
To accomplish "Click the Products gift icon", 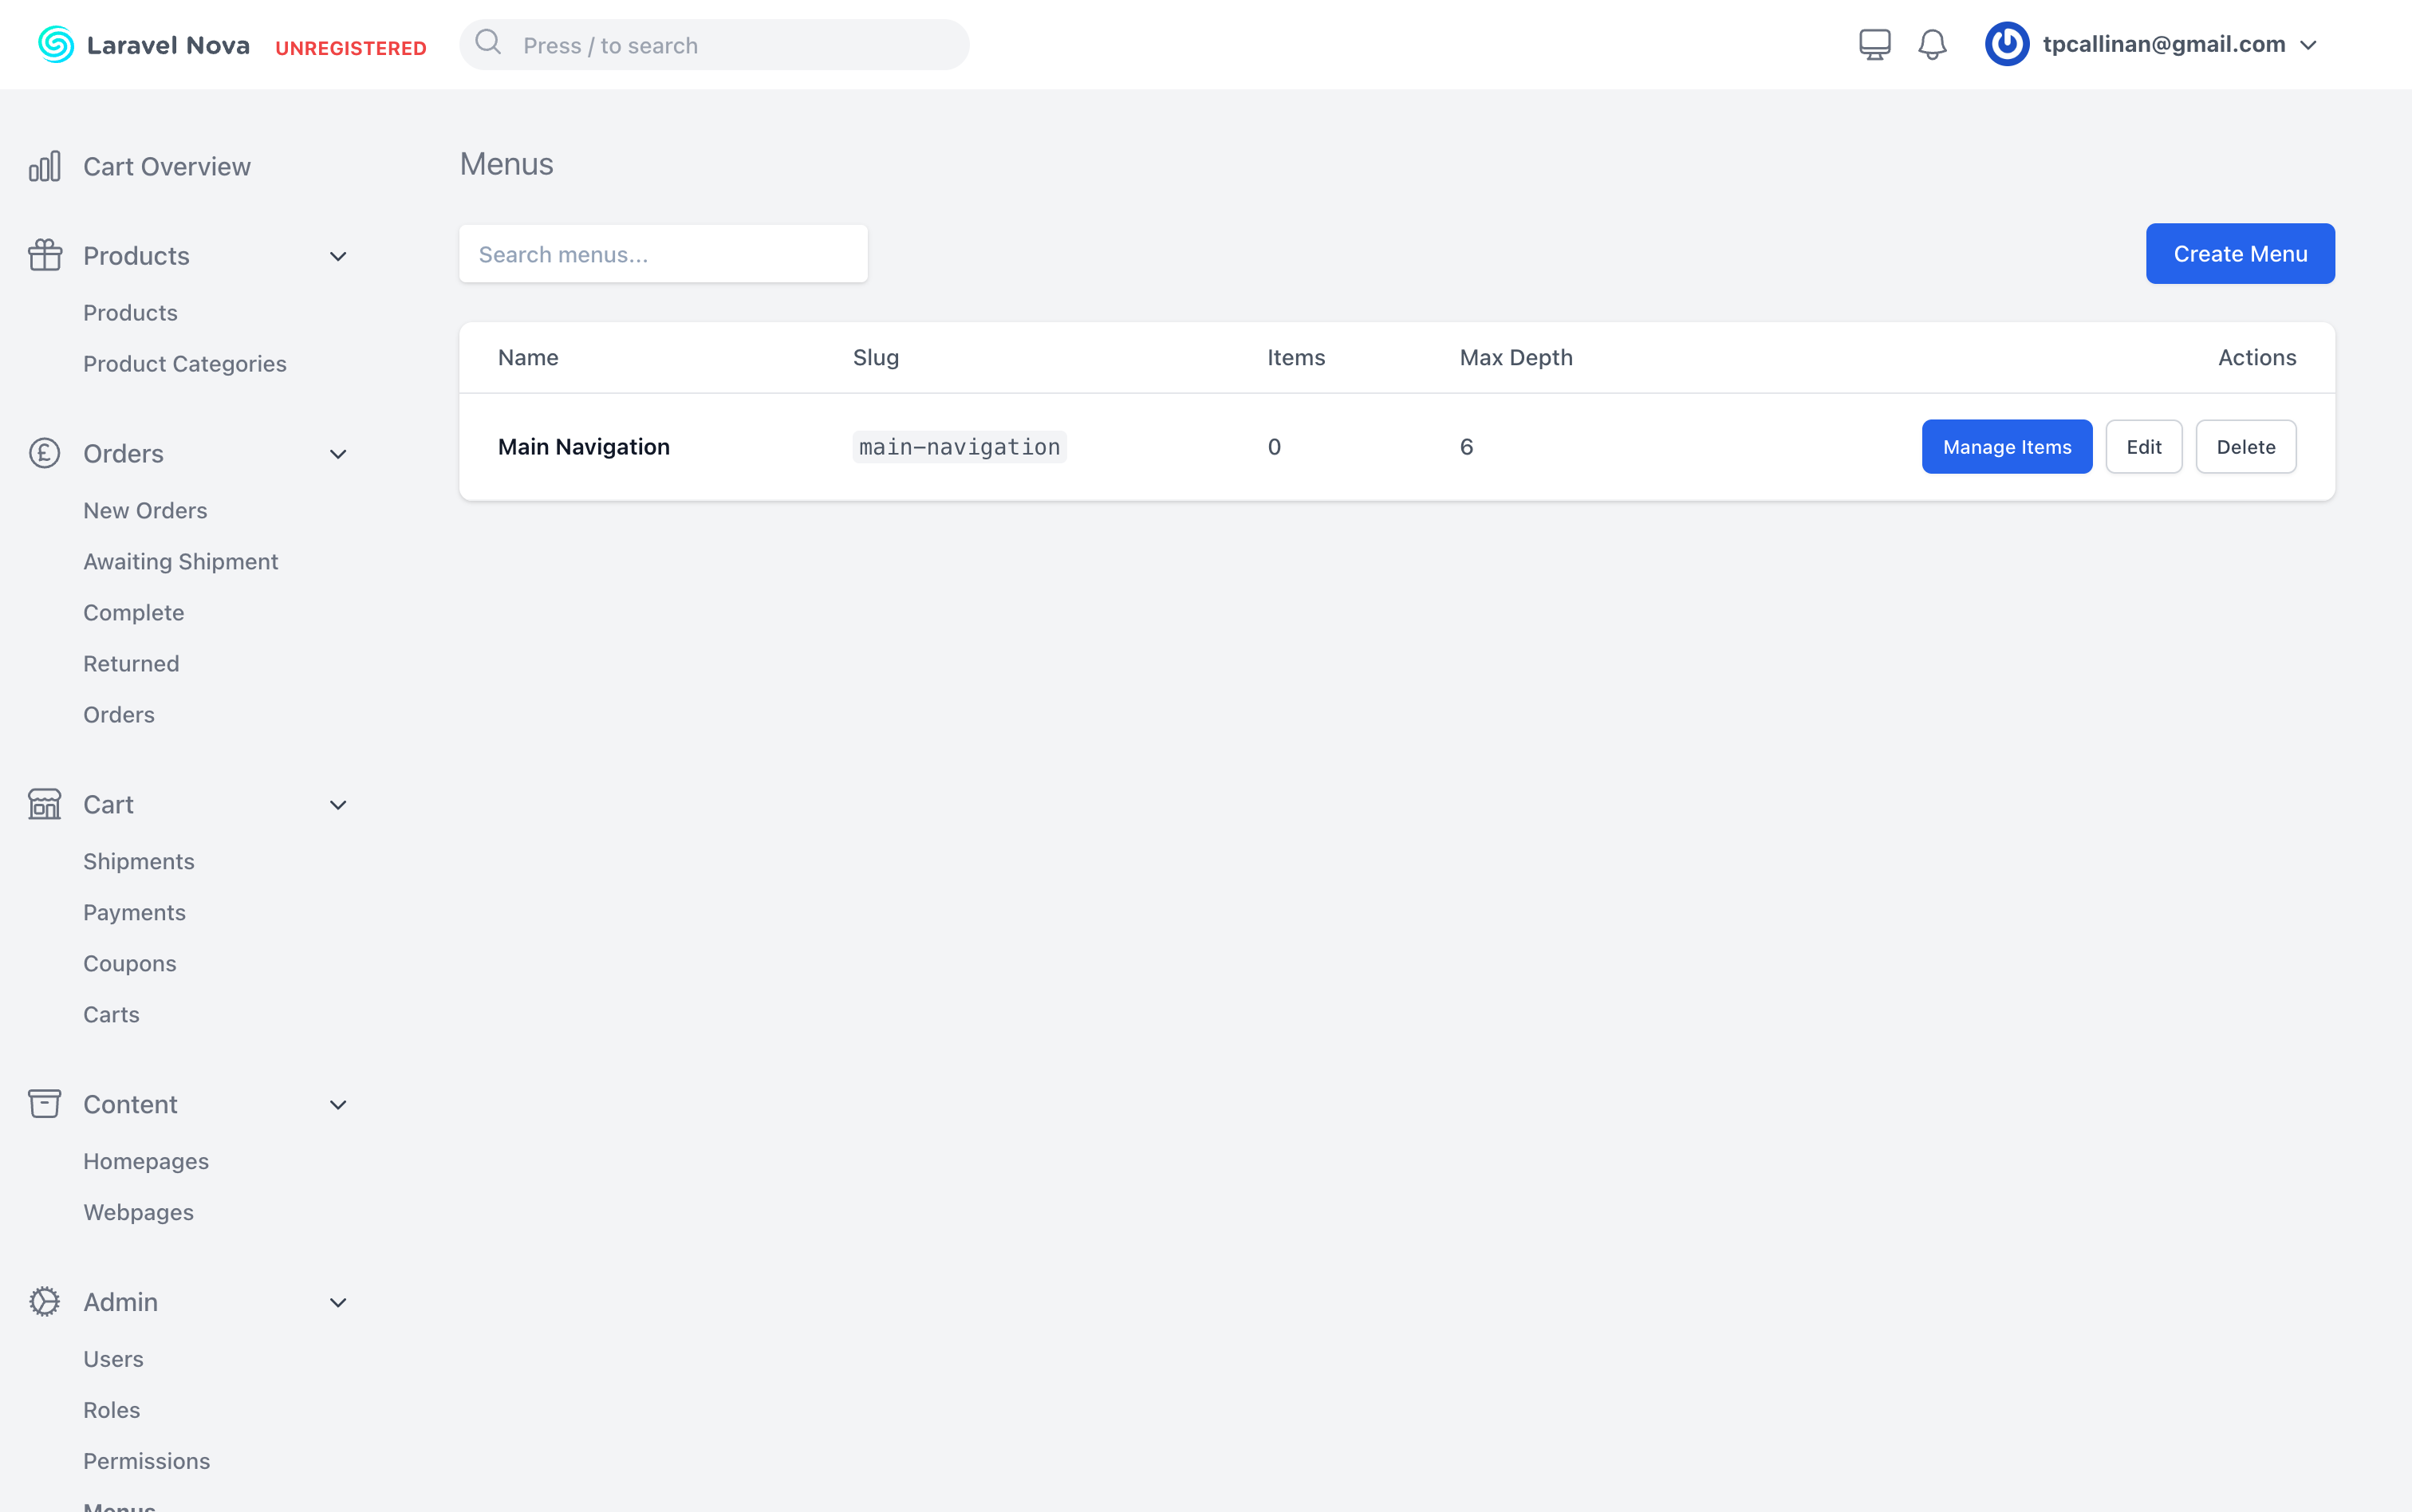I will 45,255.
